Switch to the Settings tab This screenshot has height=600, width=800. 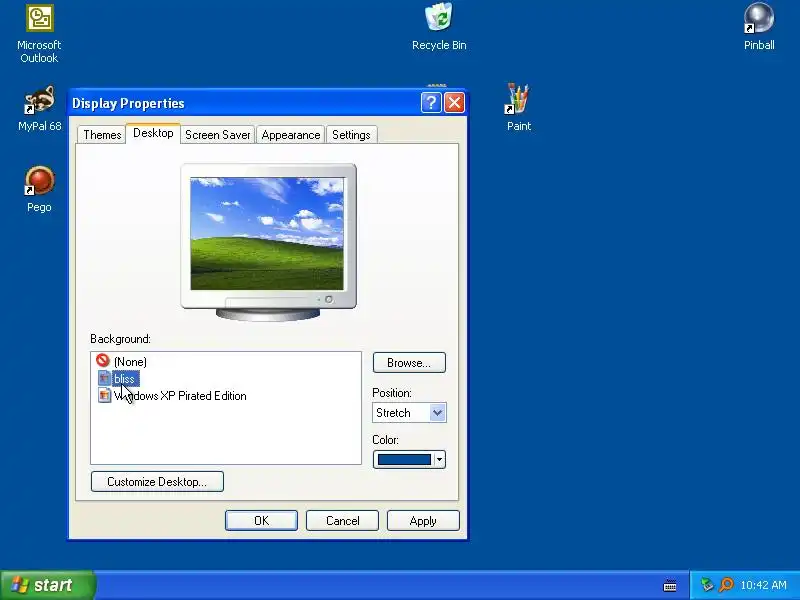pyautogui.click(x=351, y=135)
